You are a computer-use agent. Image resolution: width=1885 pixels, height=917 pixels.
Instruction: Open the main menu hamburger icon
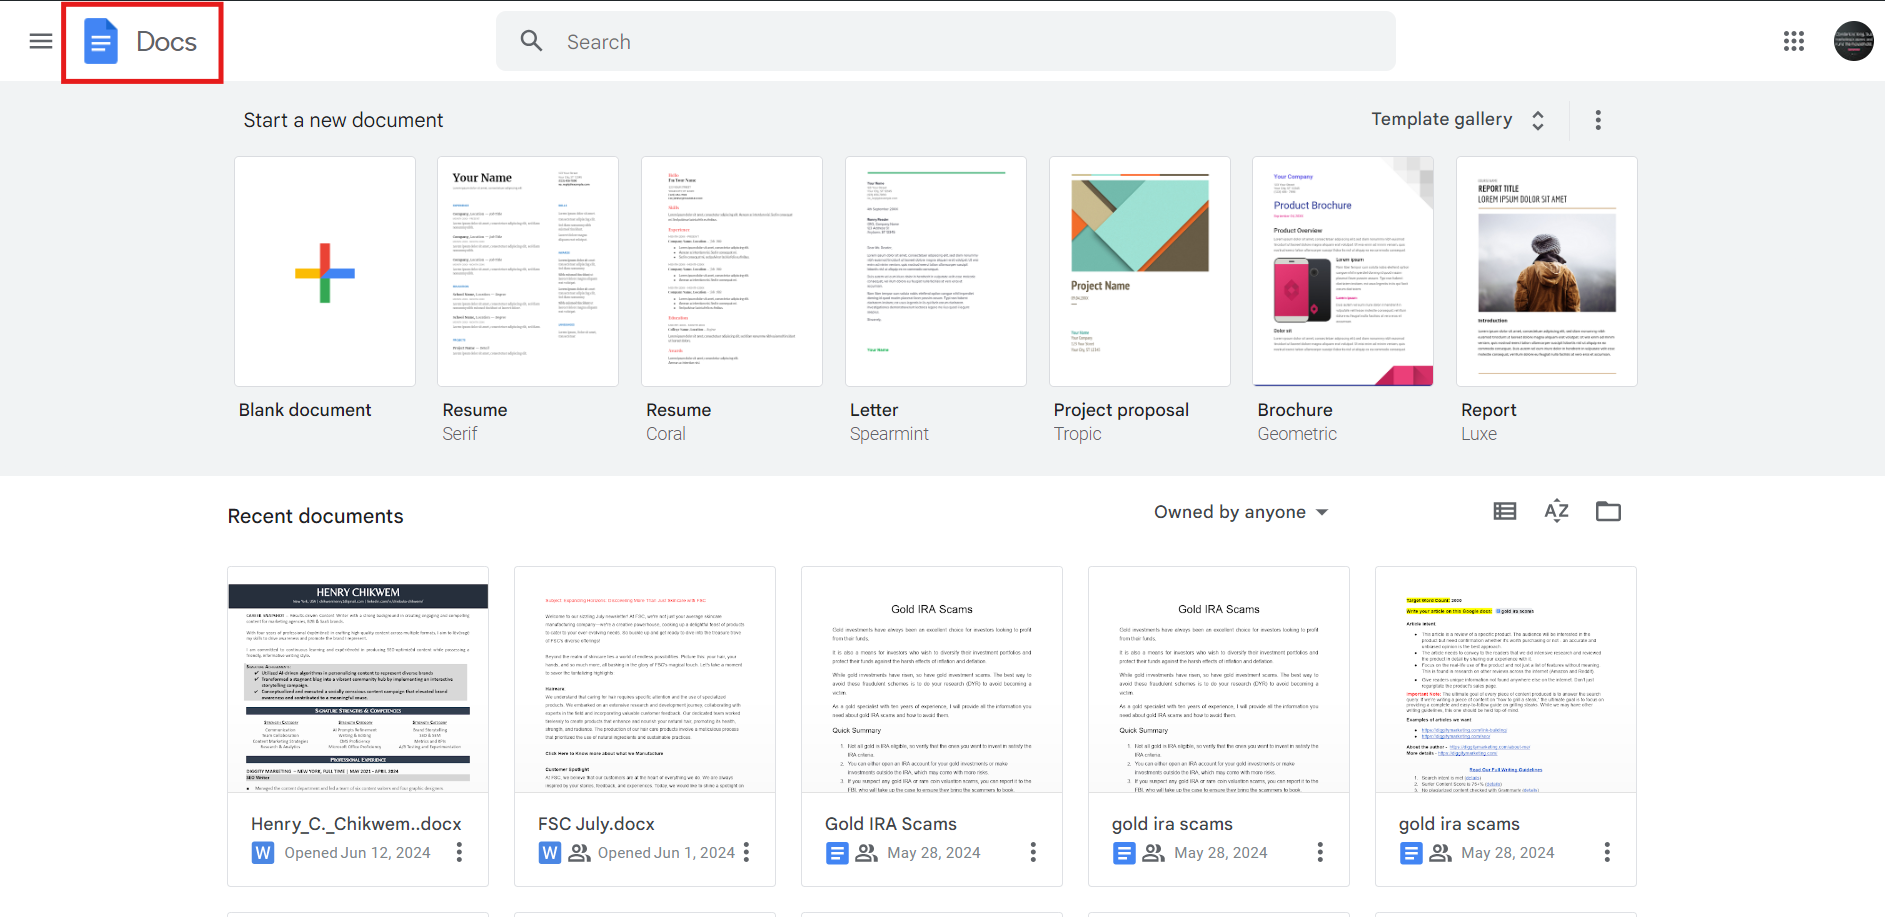tap(41, 41)
